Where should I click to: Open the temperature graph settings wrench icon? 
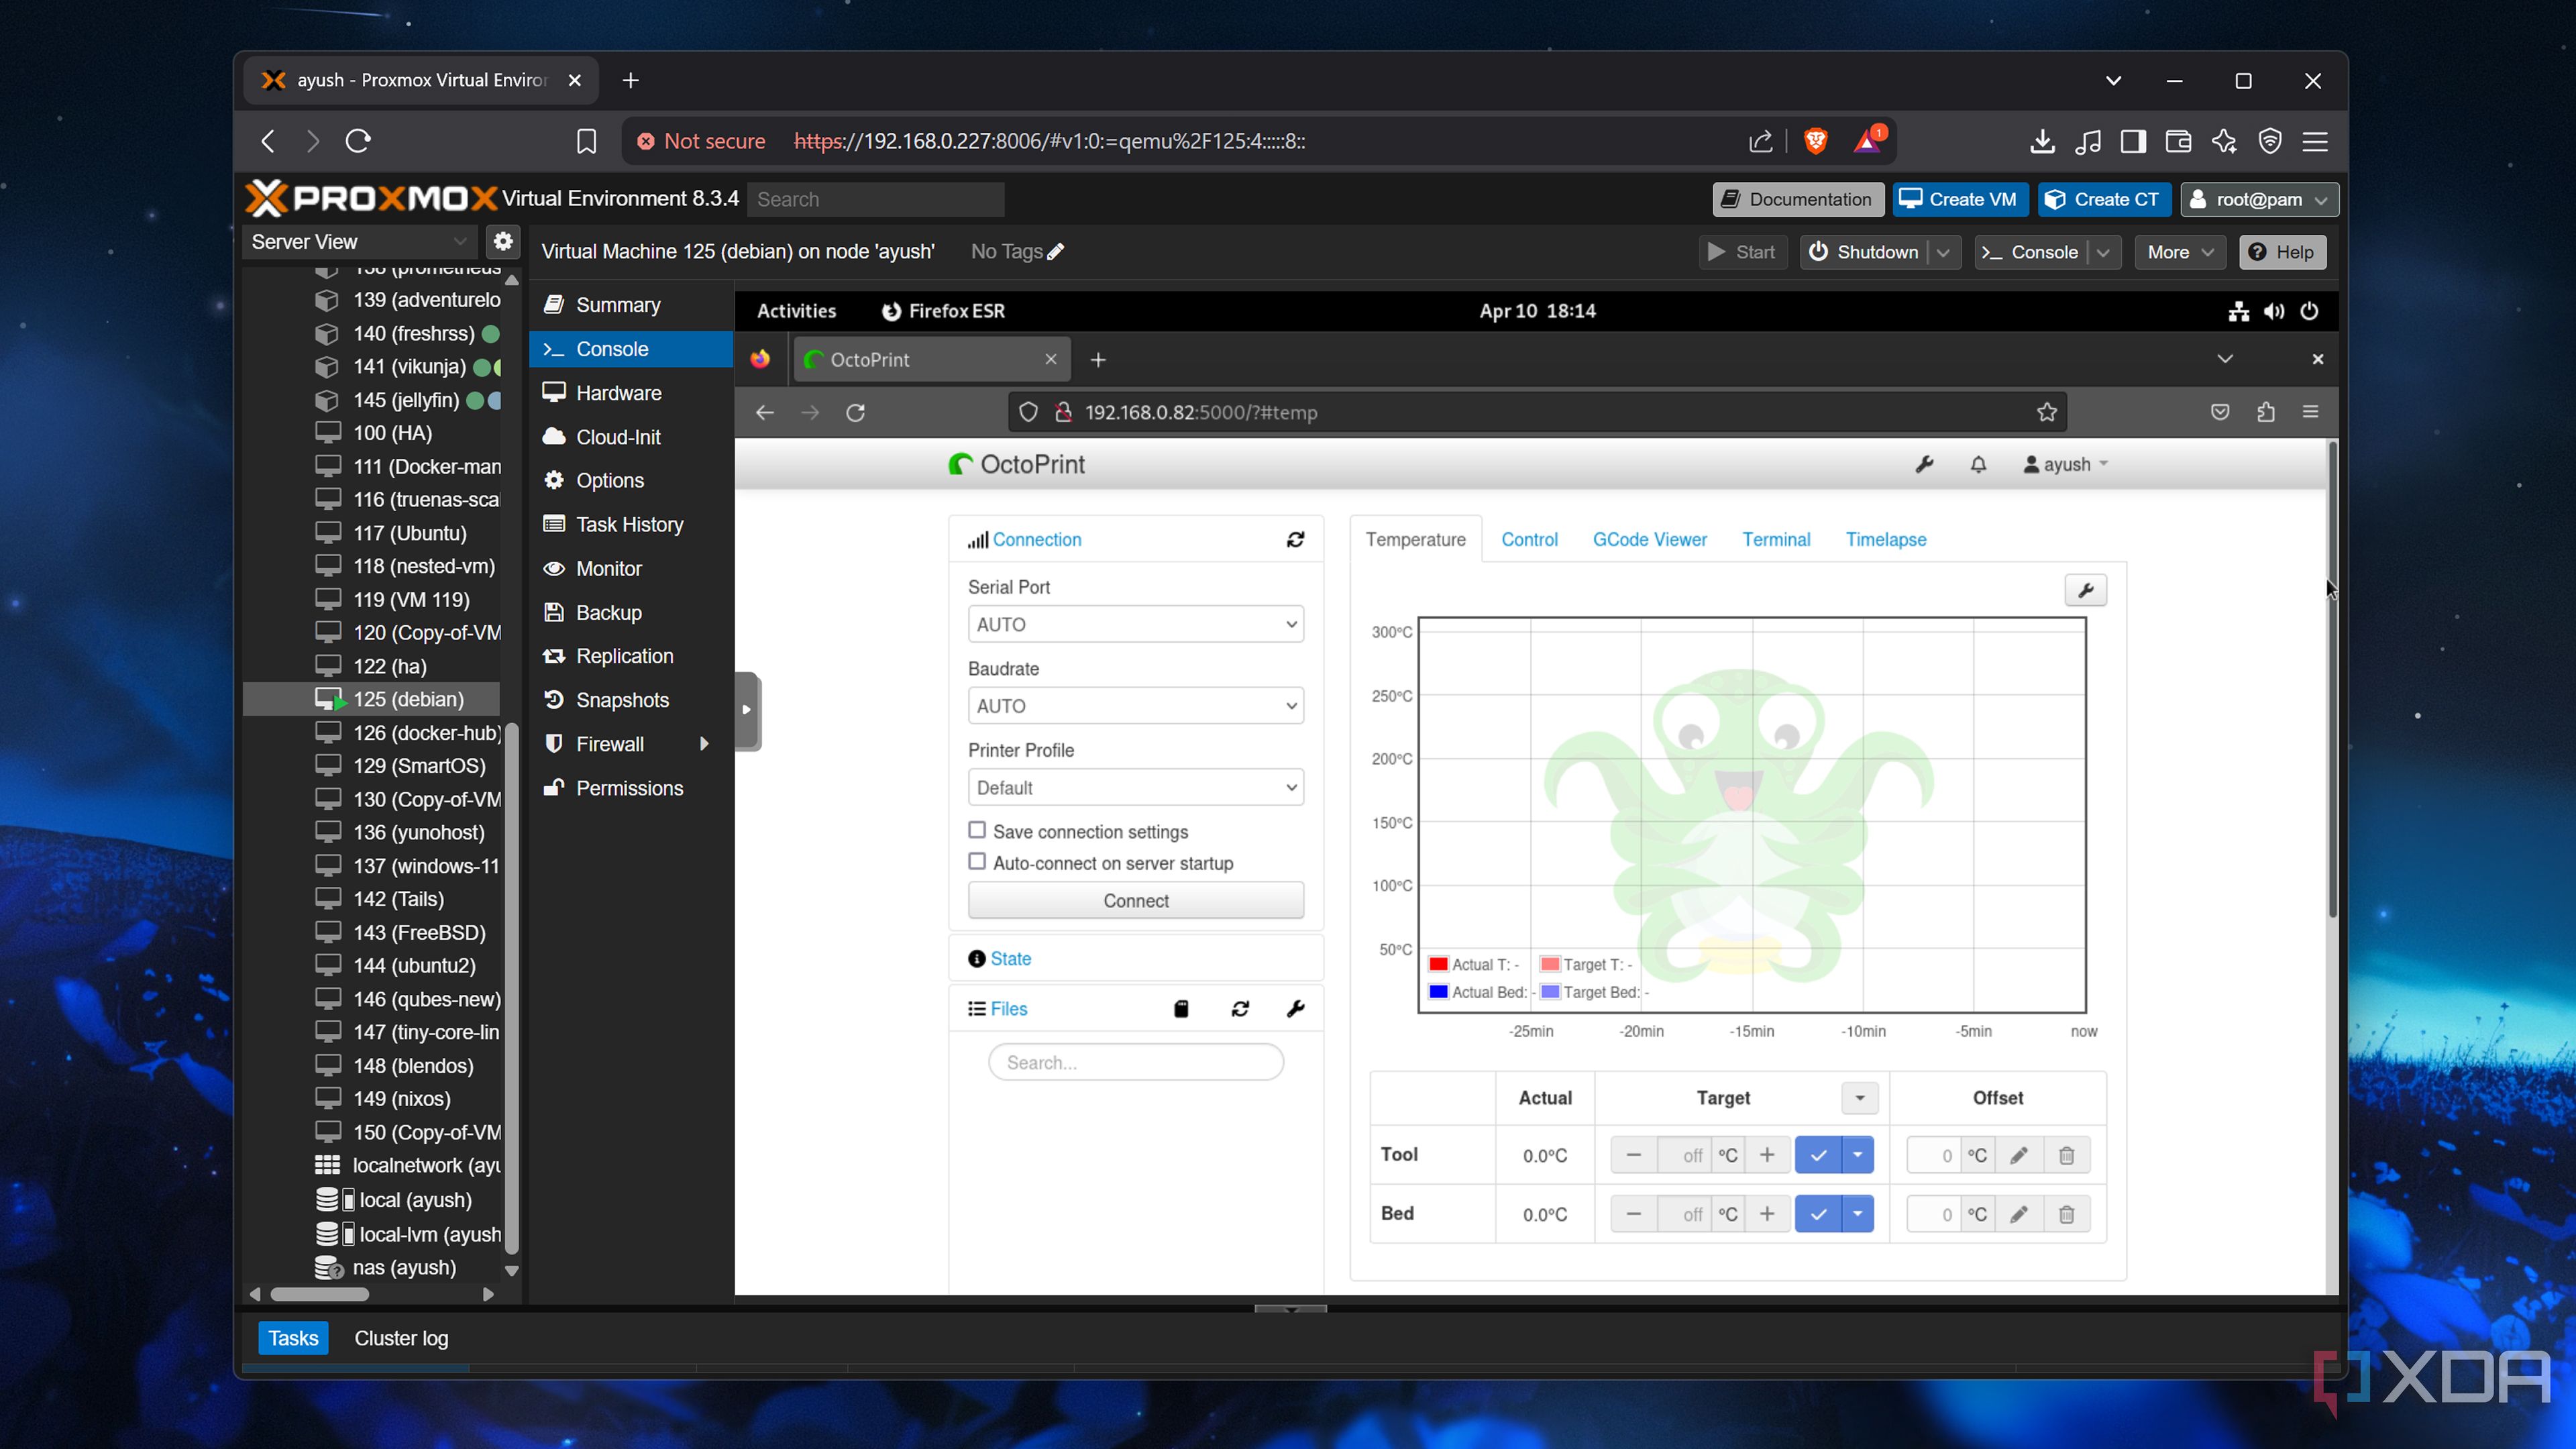[x=2086, y=590]
